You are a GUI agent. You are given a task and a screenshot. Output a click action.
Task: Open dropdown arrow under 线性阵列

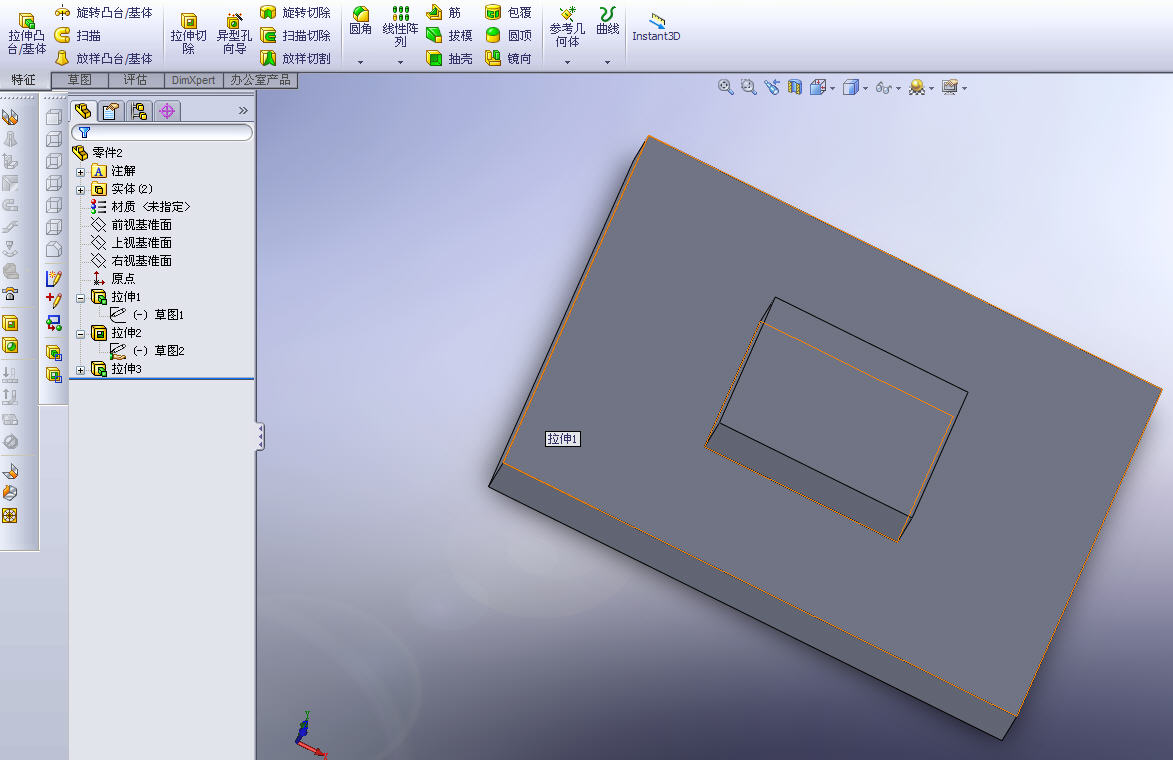pyautogui.click(x=400, y=62)
